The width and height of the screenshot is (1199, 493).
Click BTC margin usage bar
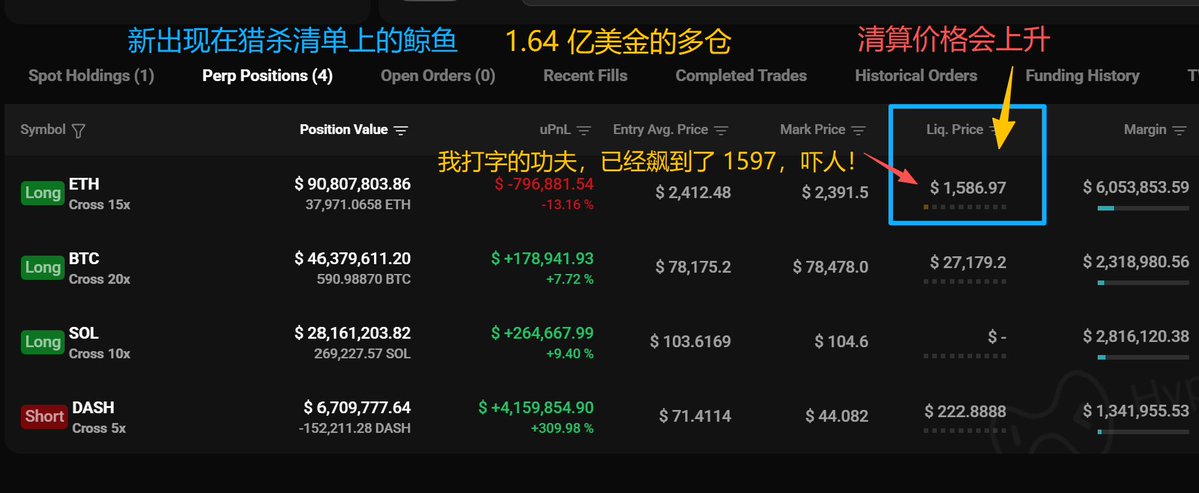1143,283
